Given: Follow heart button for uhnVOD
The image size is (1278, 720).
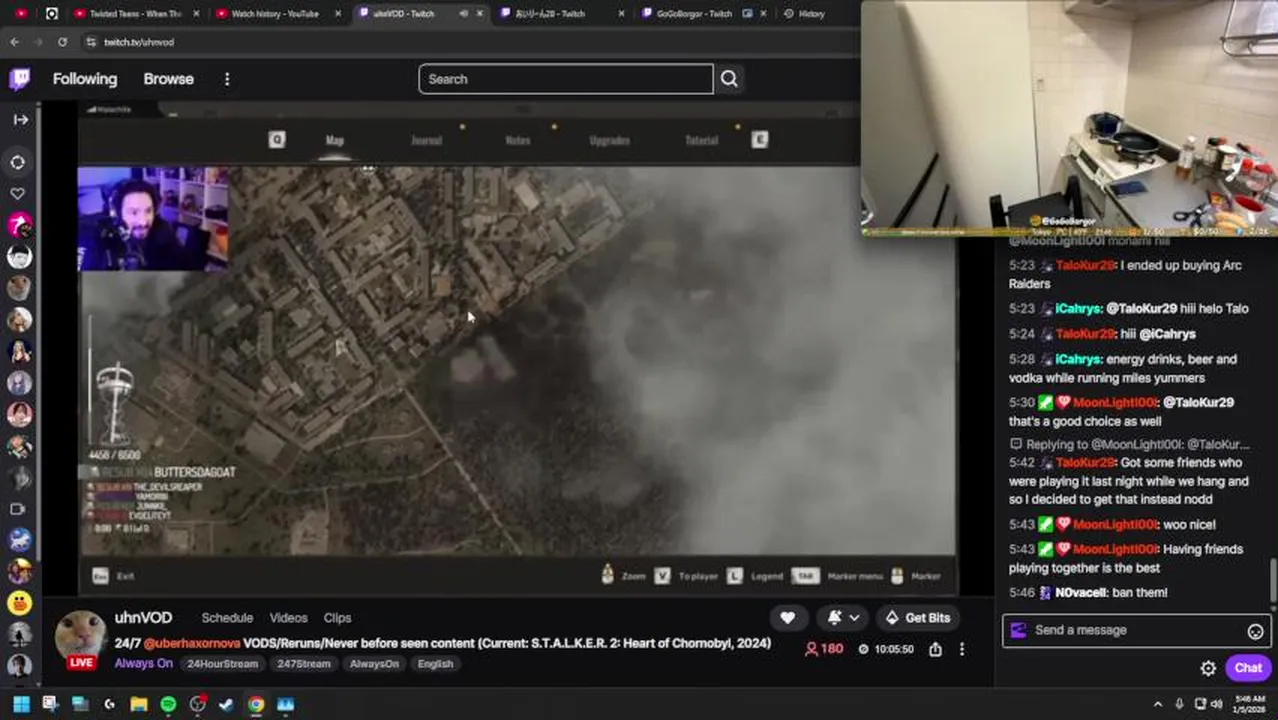Looking at the screenshot, I should (x=787, y=618).
